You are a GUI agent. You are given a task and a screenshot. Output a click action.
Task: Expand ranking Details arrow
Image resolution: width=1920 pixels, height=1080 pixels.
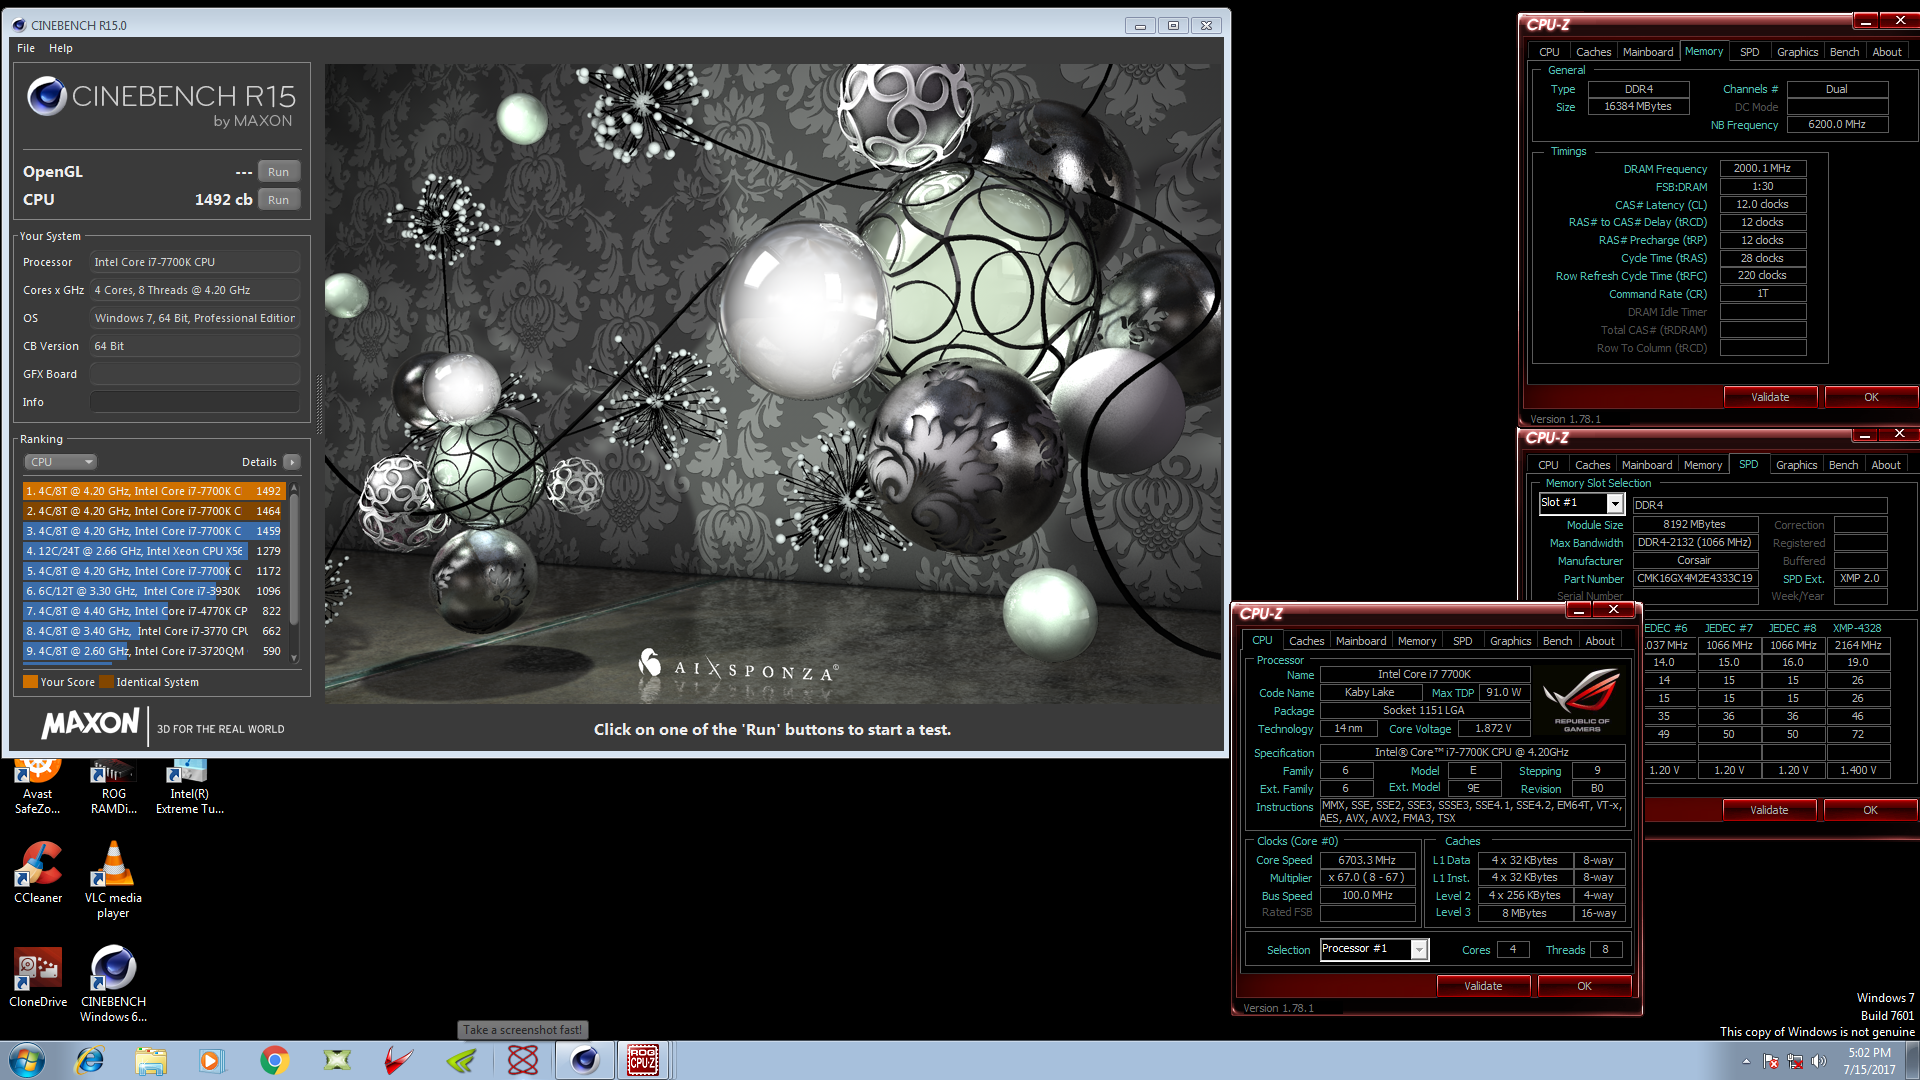[x=291, y=462]
